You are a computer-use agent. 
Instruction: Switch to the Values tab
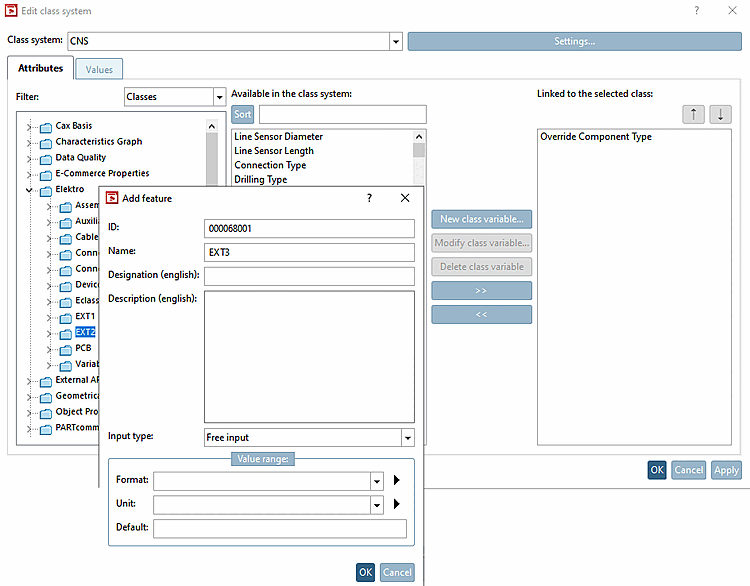pos(99,69)
